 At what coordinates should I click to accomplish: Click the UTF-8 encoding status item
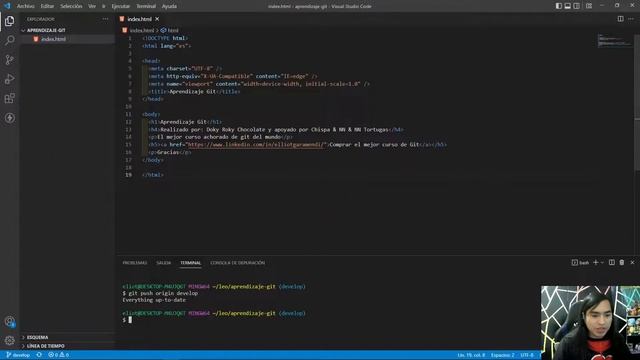click(527, 355)
